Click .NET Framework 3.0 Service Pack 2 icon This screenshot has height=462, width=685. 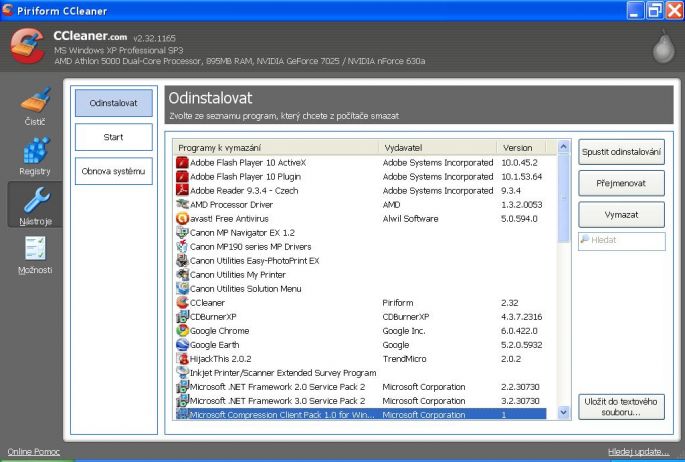pyautogui.click(x=182, y=400)
